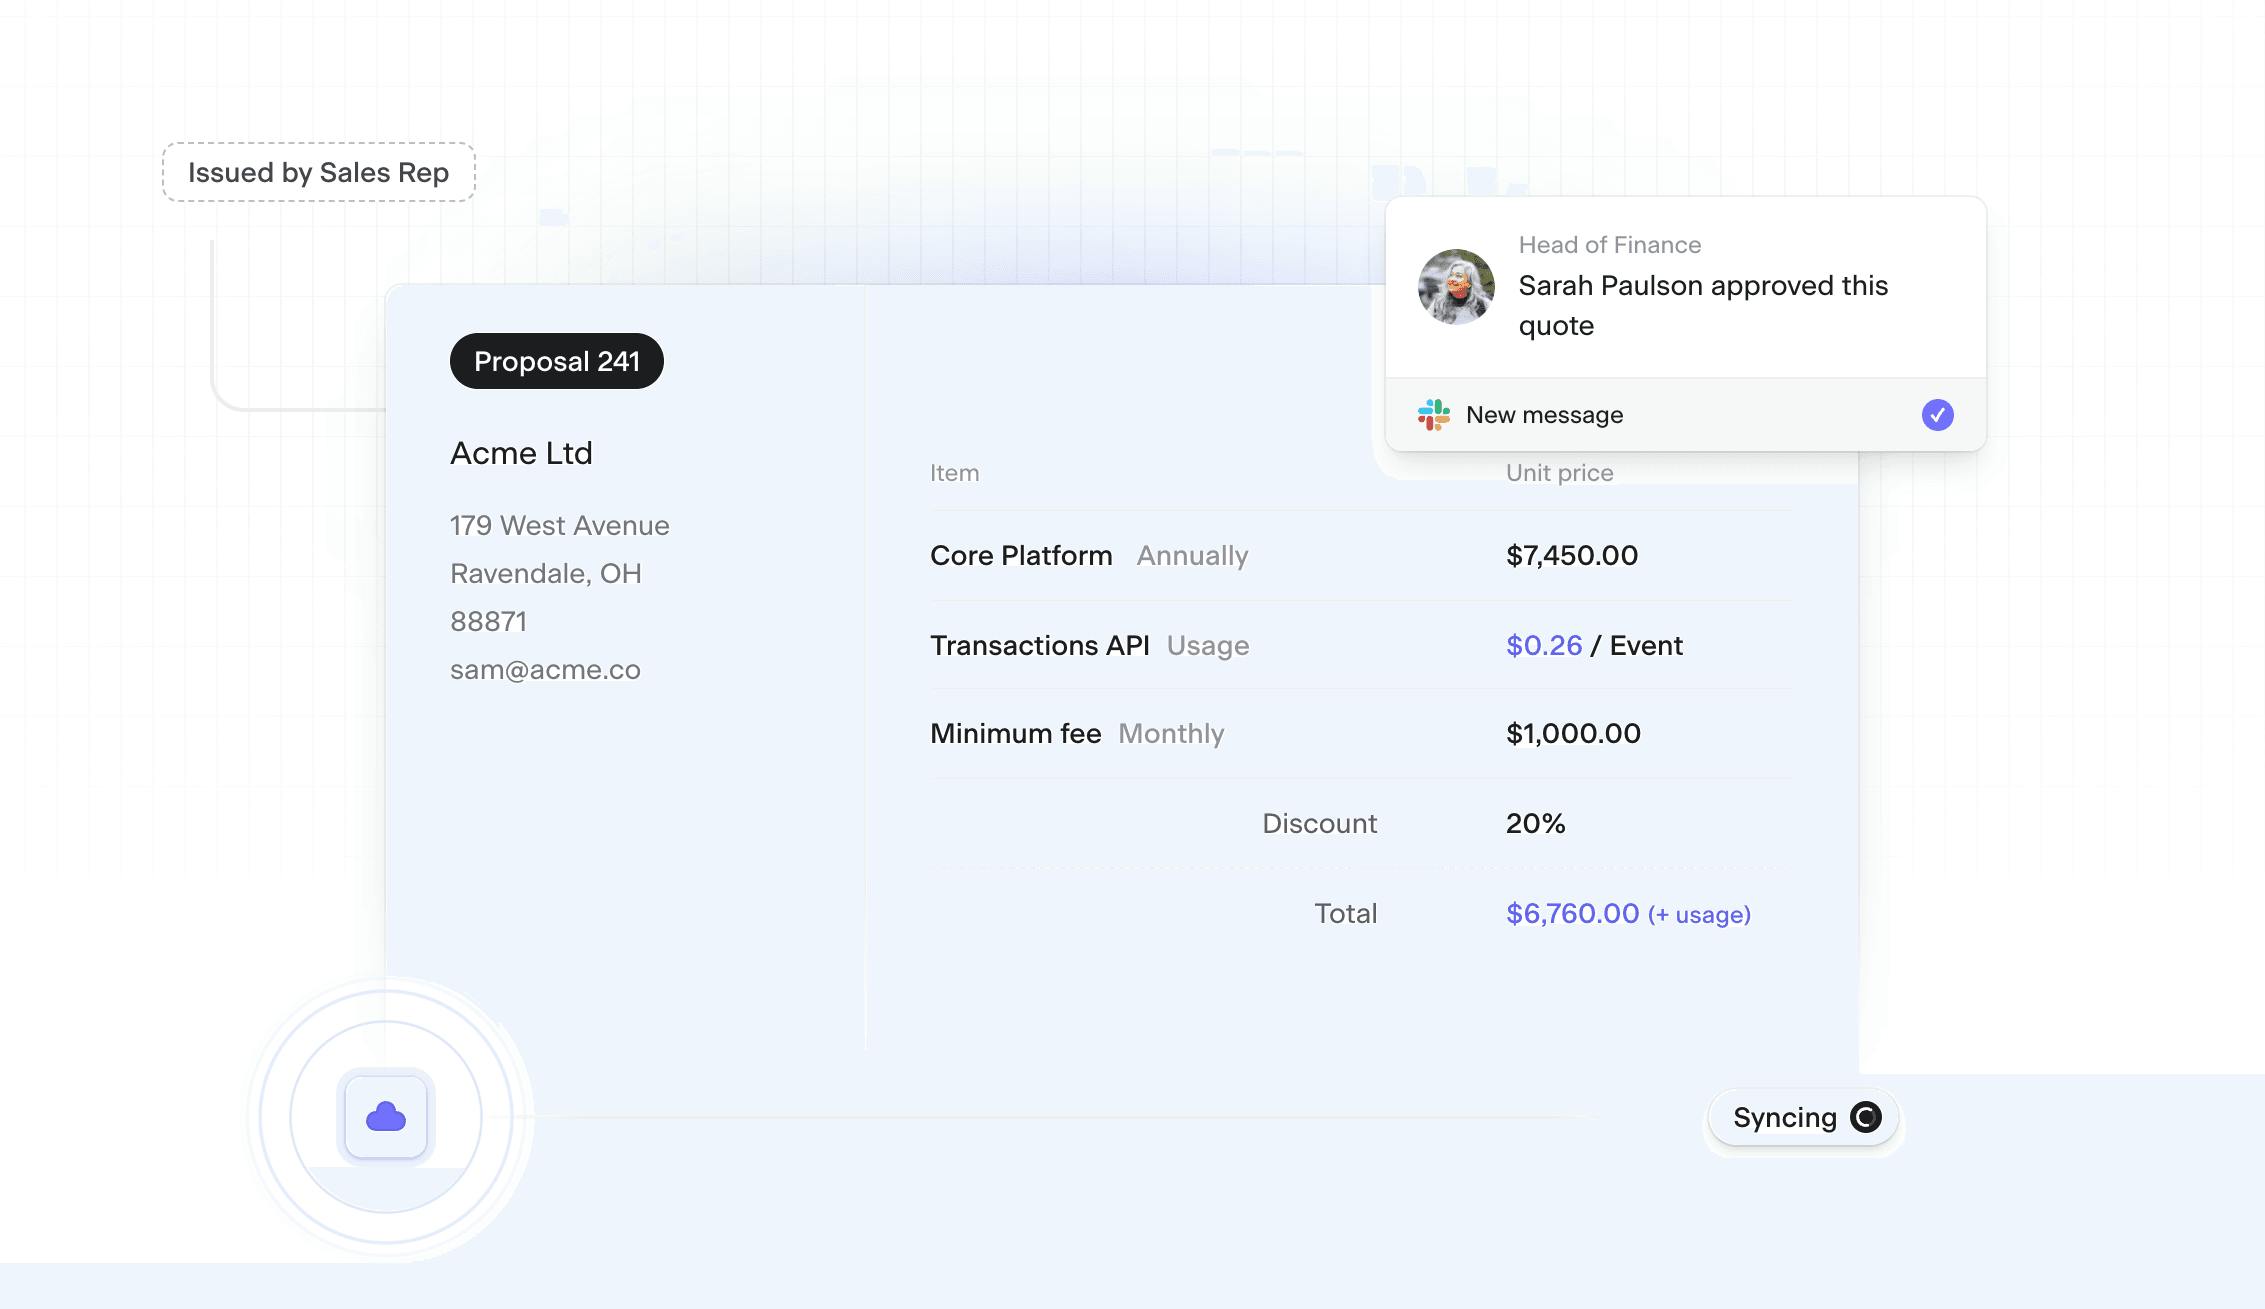Click the New message label
2265x1309 pixels.
point(1544,415)
